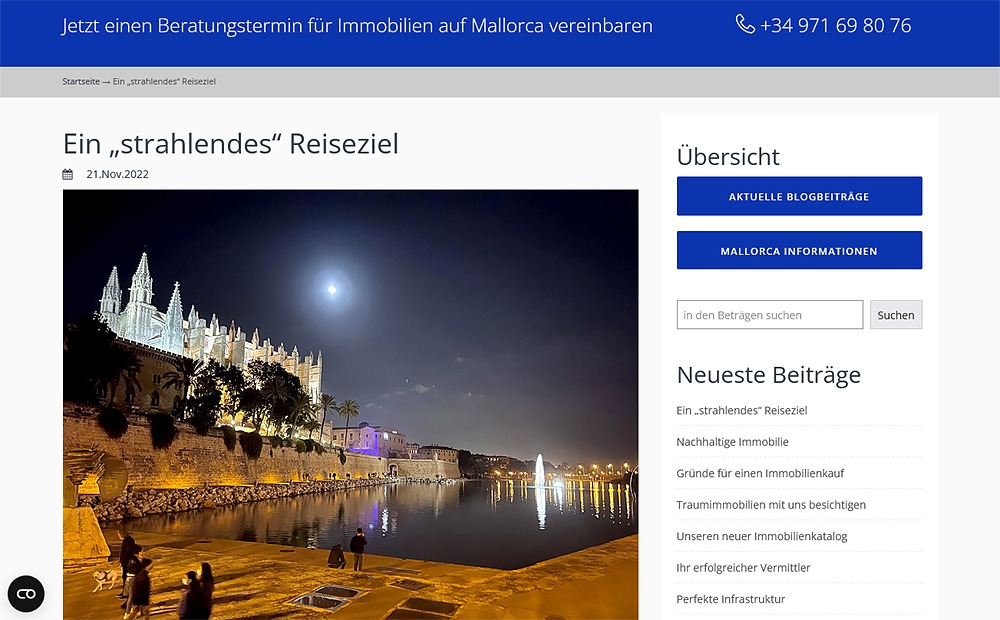Click the Beratungstermin vereinbaren header link

(x=357, y=26)
